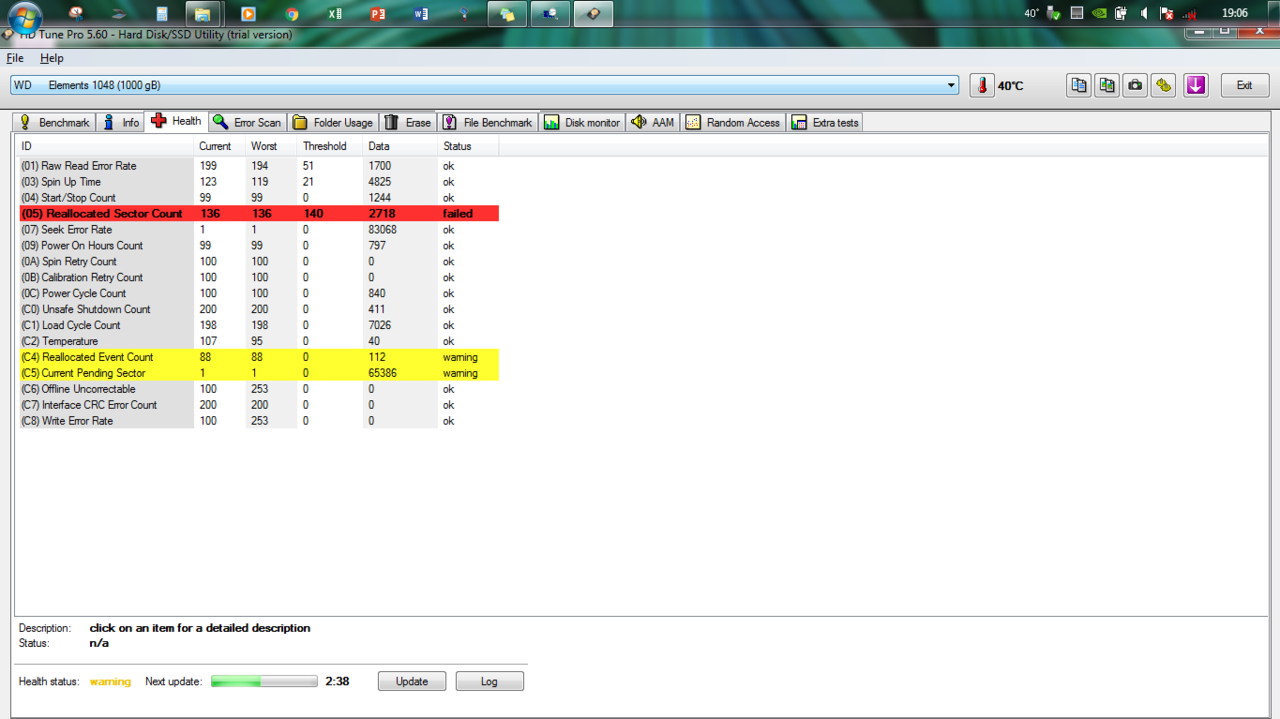Viewport: 1280px width, 719px height.
Task: Open the Help menu
Action: [51, 58]
